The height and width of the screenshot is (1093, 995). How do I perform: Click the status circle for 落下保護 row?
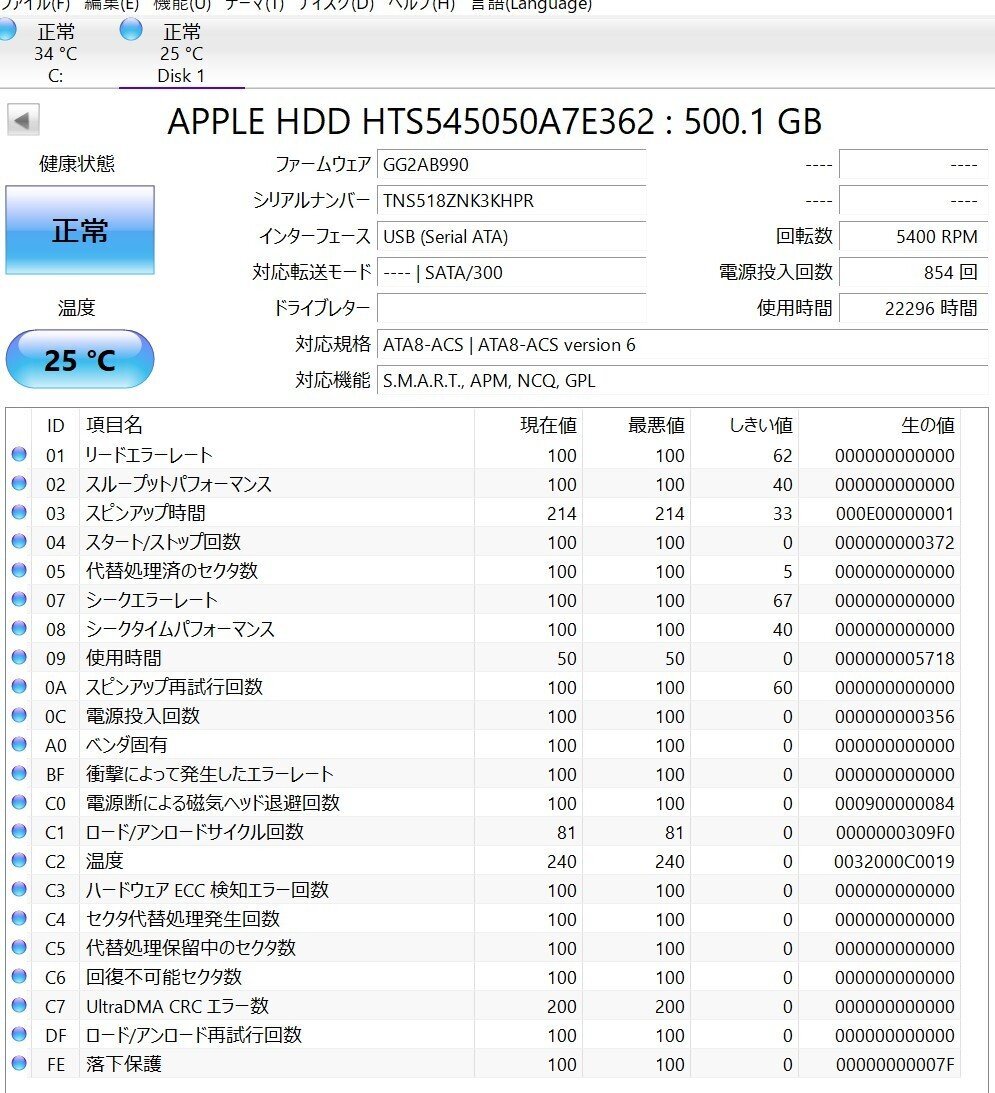pos(19,1063)
